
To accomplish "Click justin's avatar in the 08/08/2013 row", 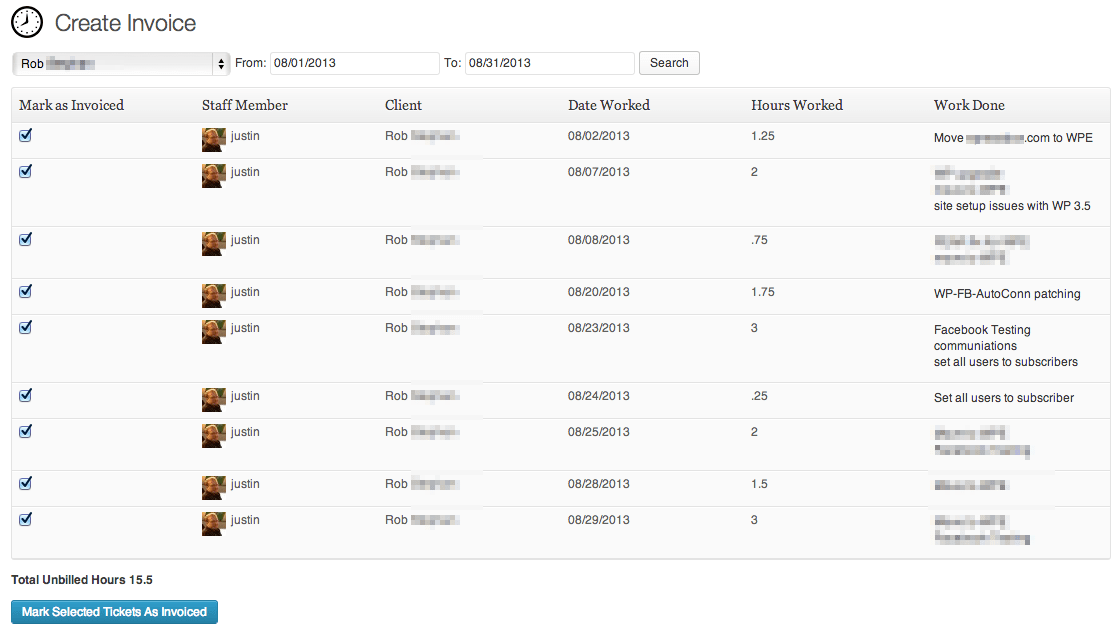I will tap(213, 244).
